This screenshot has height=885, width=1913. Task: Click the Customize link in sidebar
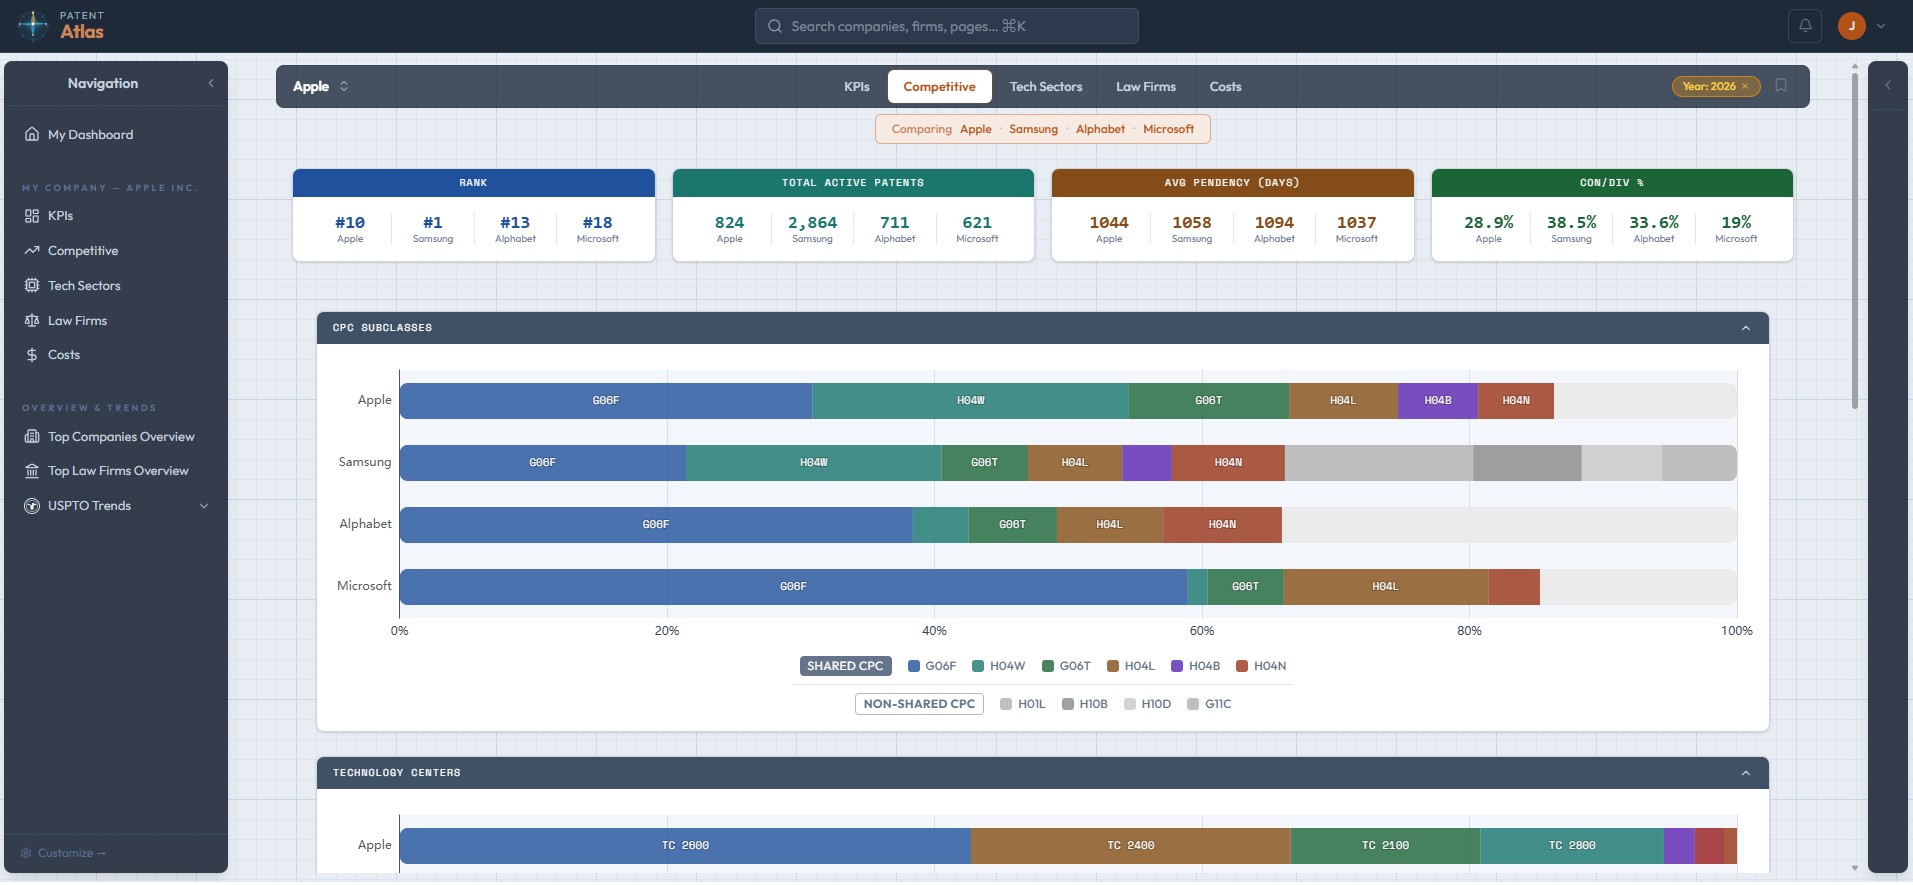point(72,853)
